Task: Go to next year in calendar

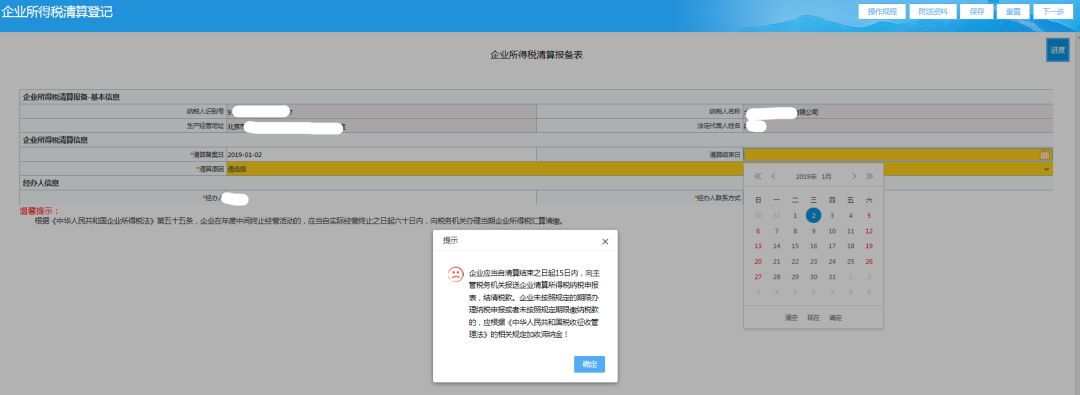Action: point(869,176)
